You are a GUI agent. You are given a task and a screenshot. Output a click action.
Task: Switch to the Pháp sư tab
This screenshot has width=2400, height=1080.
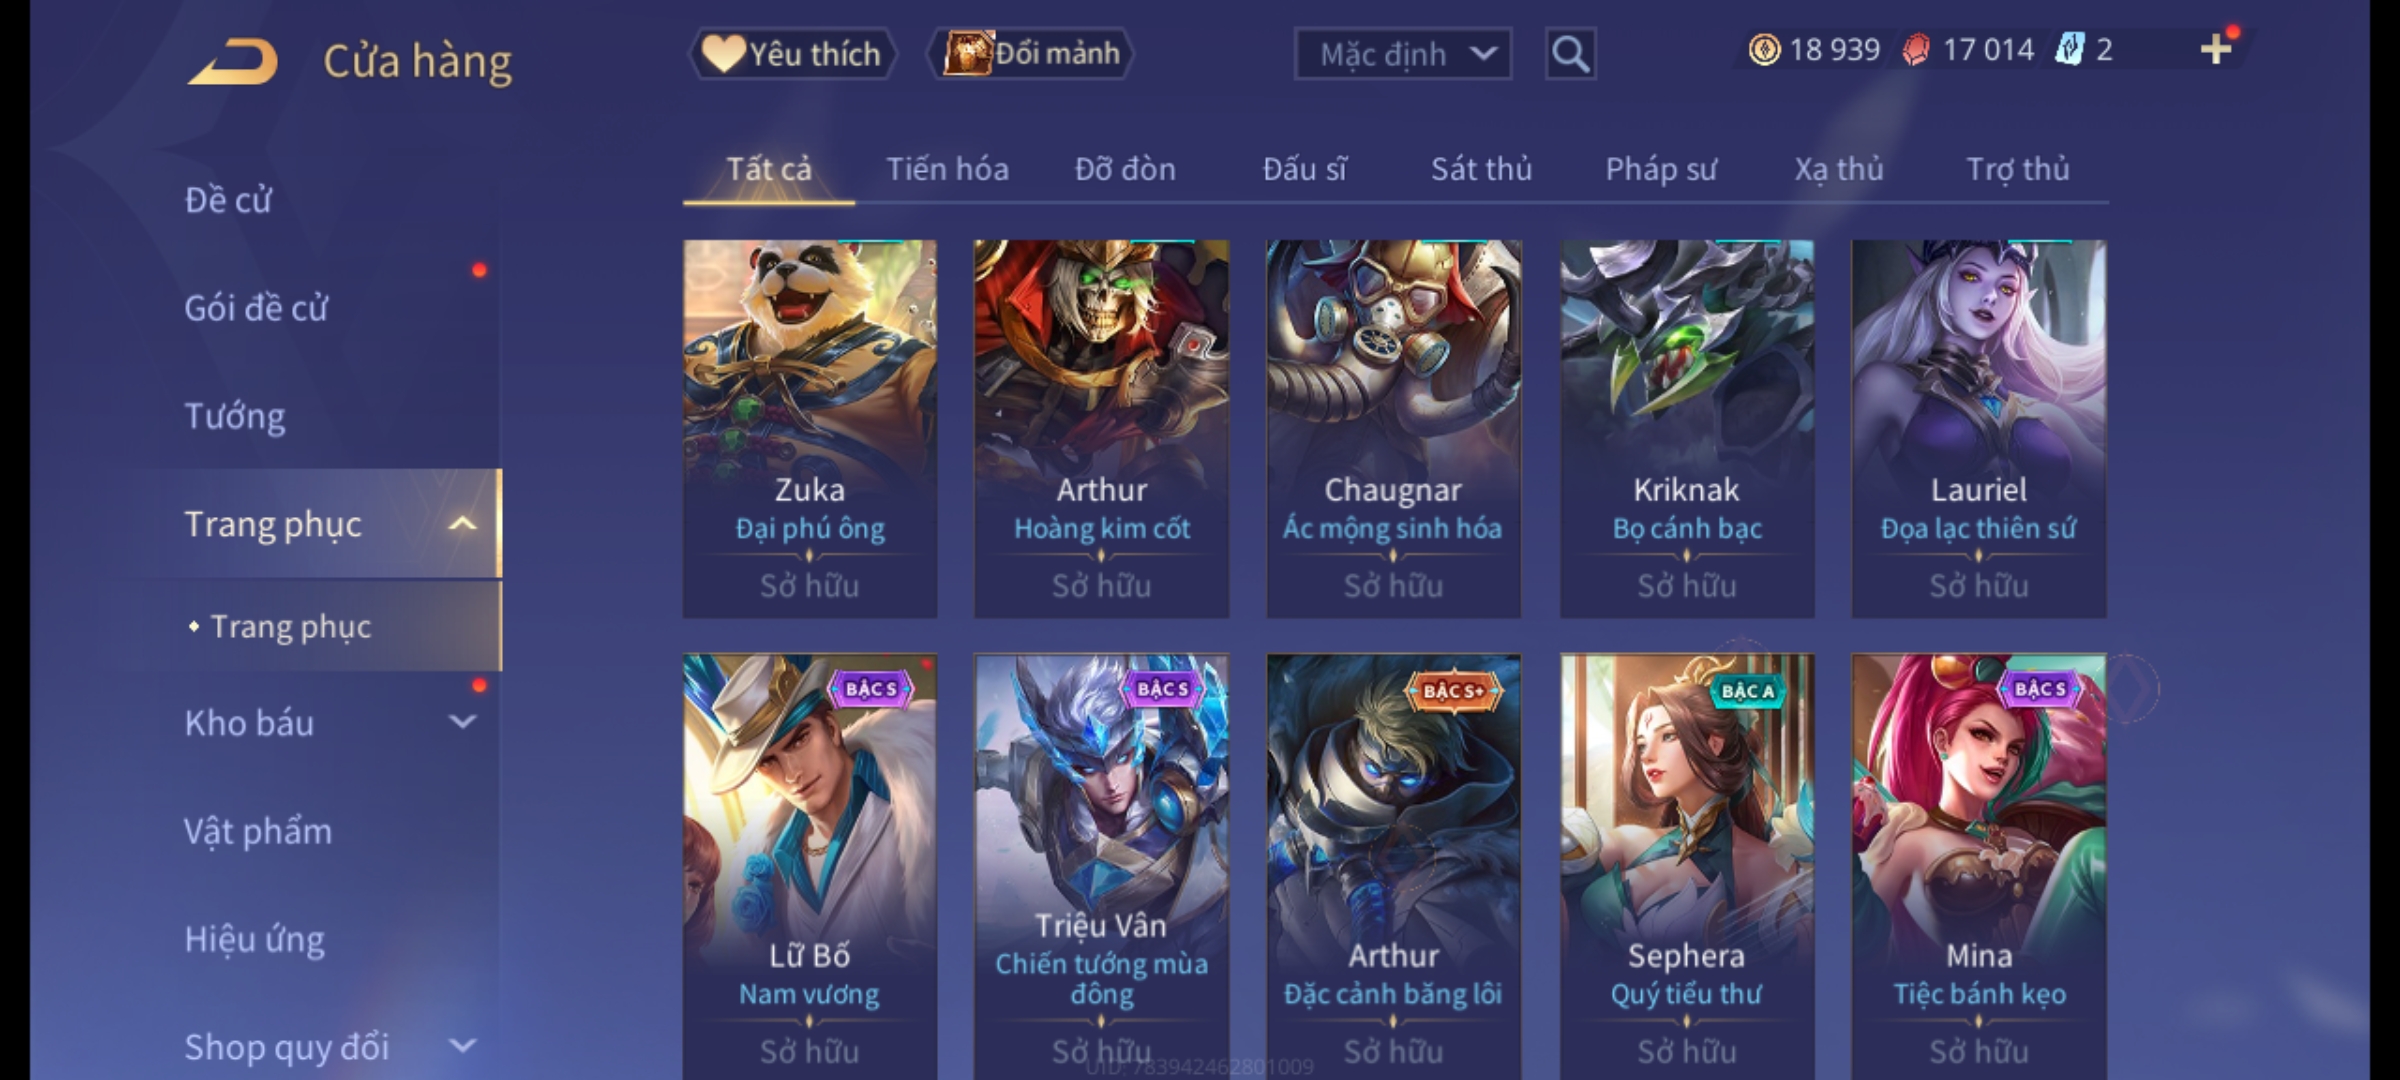(x=1661, y=169)
